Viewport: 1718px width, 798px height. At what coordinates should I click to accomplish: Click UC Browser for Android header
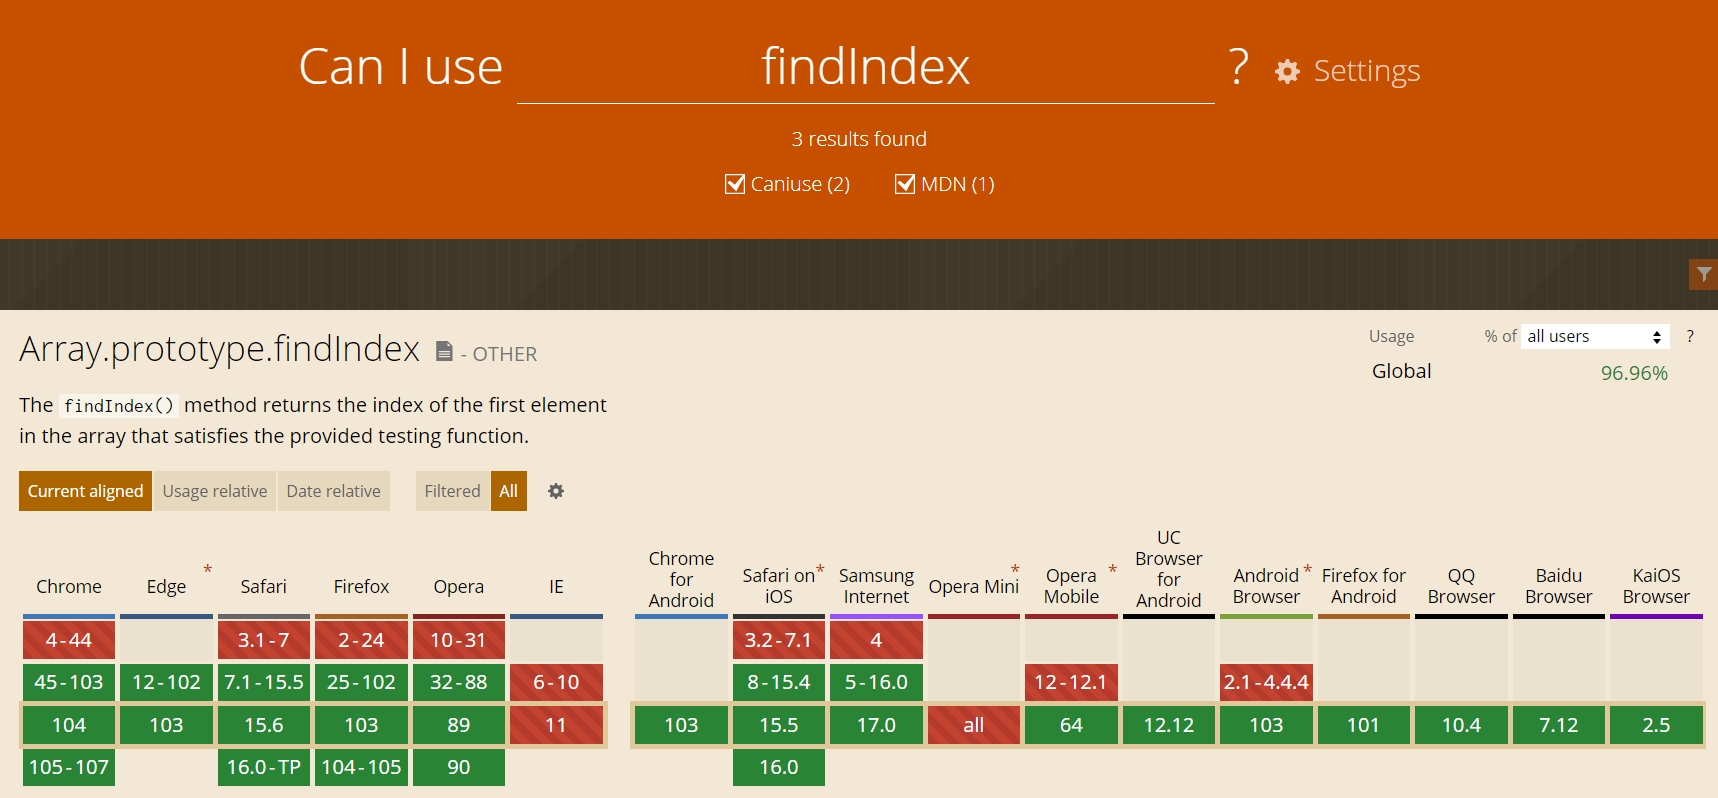[x=1168, y=569]
